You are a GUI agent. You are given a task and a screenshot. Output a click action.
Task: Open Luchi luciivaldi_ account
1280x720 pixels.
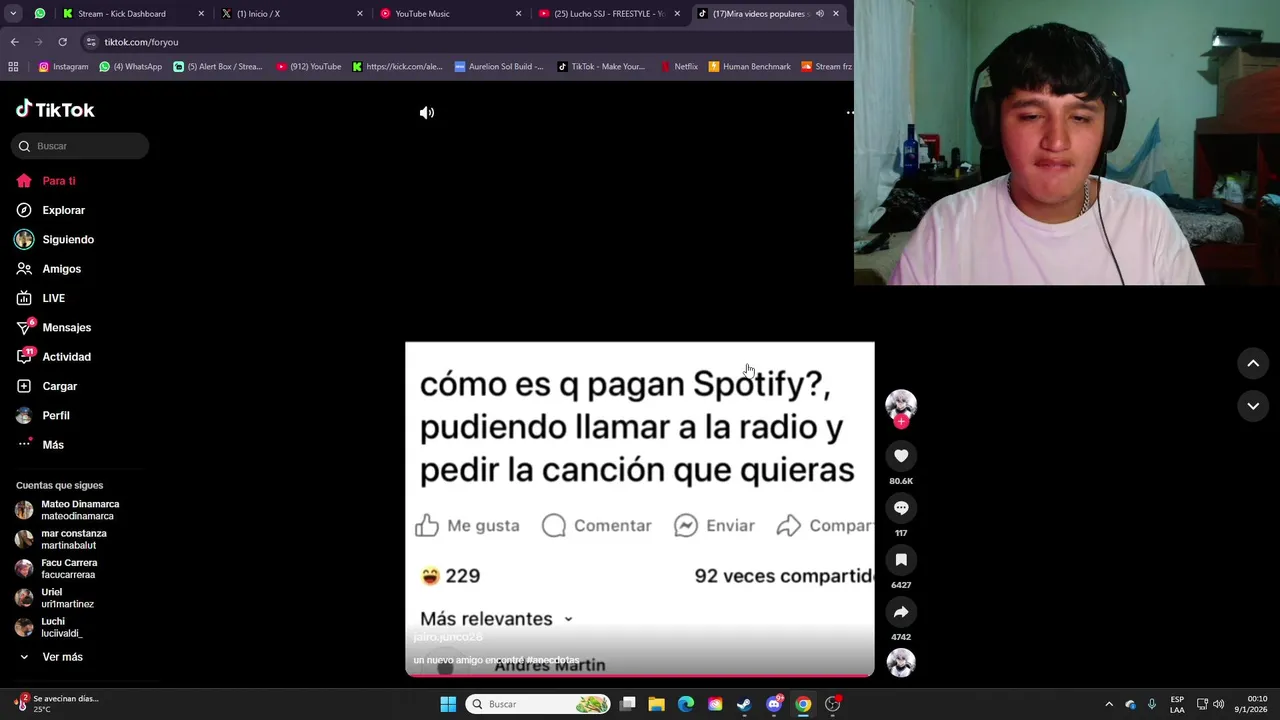[49, 627]
